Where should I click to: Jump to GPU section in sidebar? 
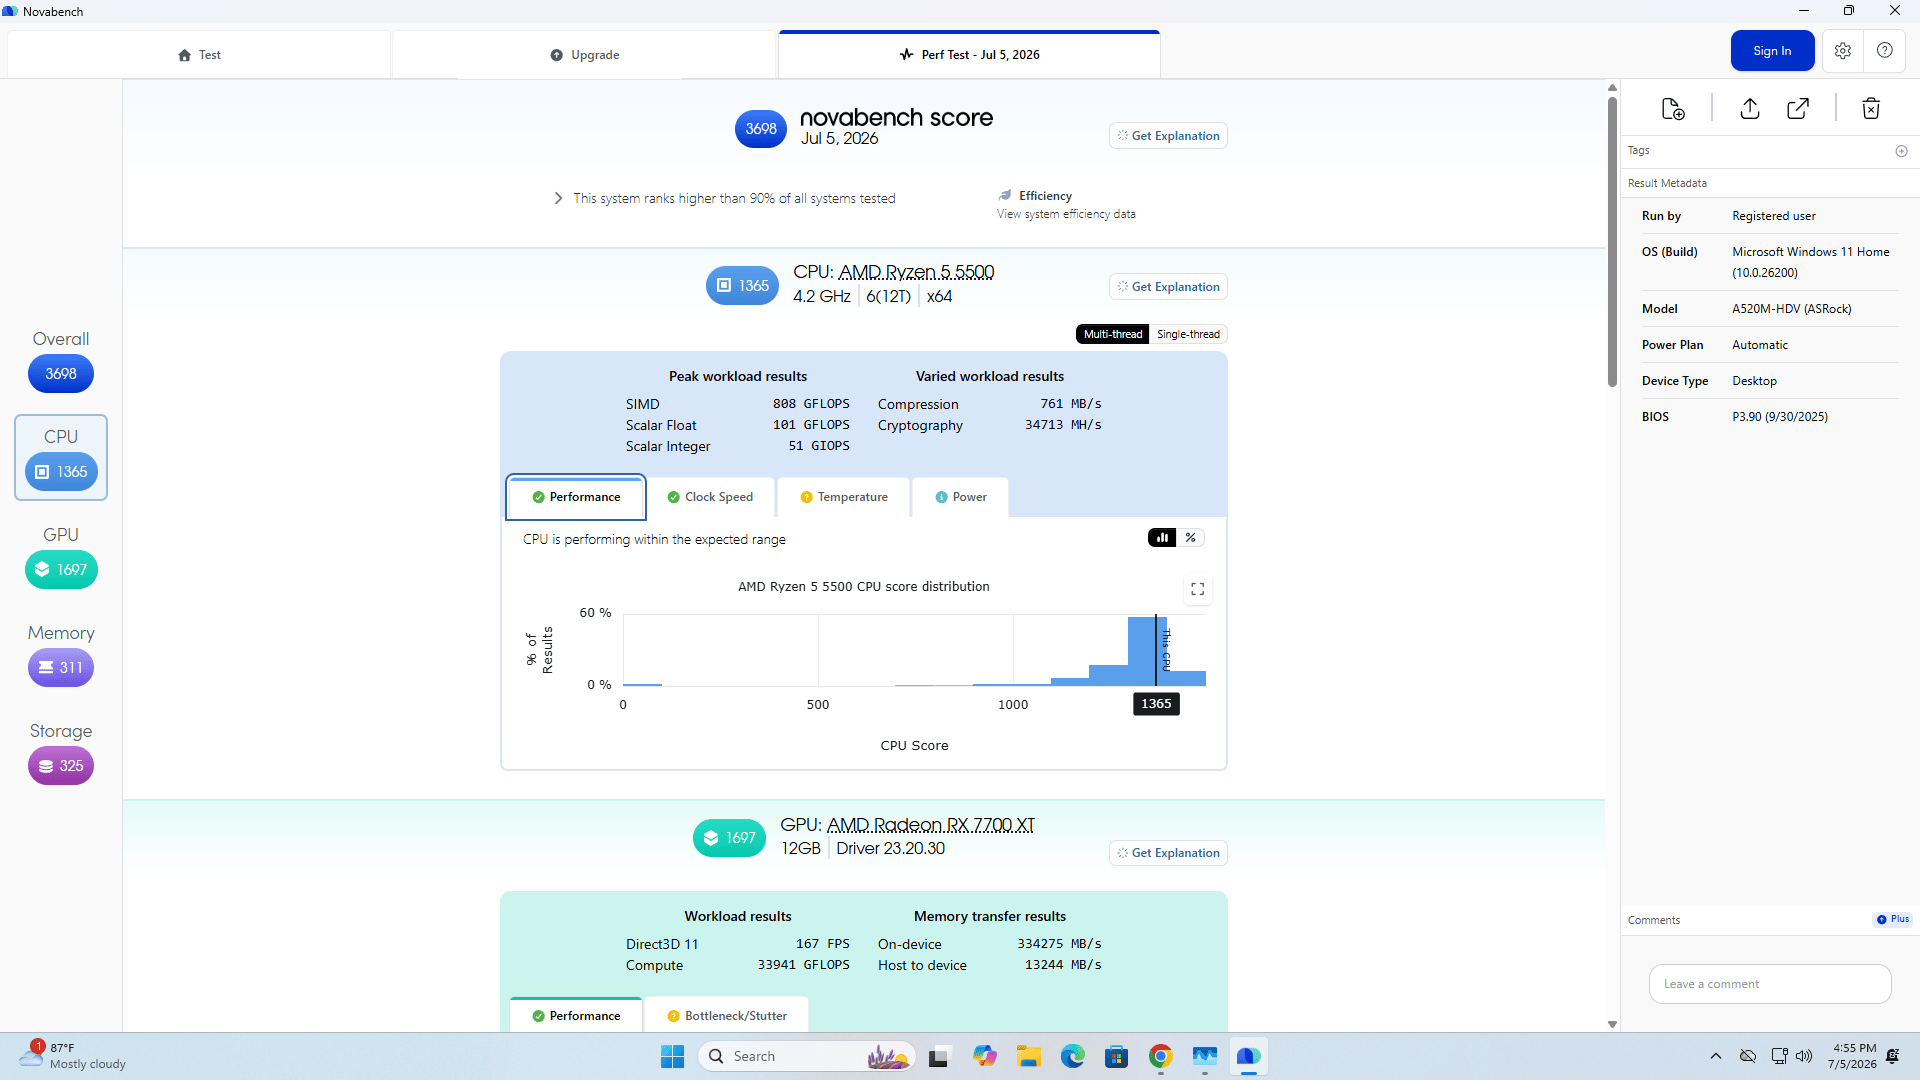[x=61, y=556]
